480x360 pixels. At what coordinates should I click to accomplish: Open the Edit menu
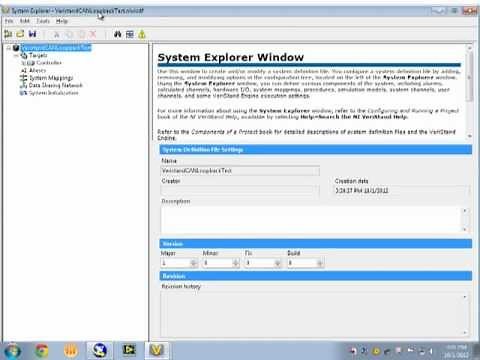tap(25, 21)
